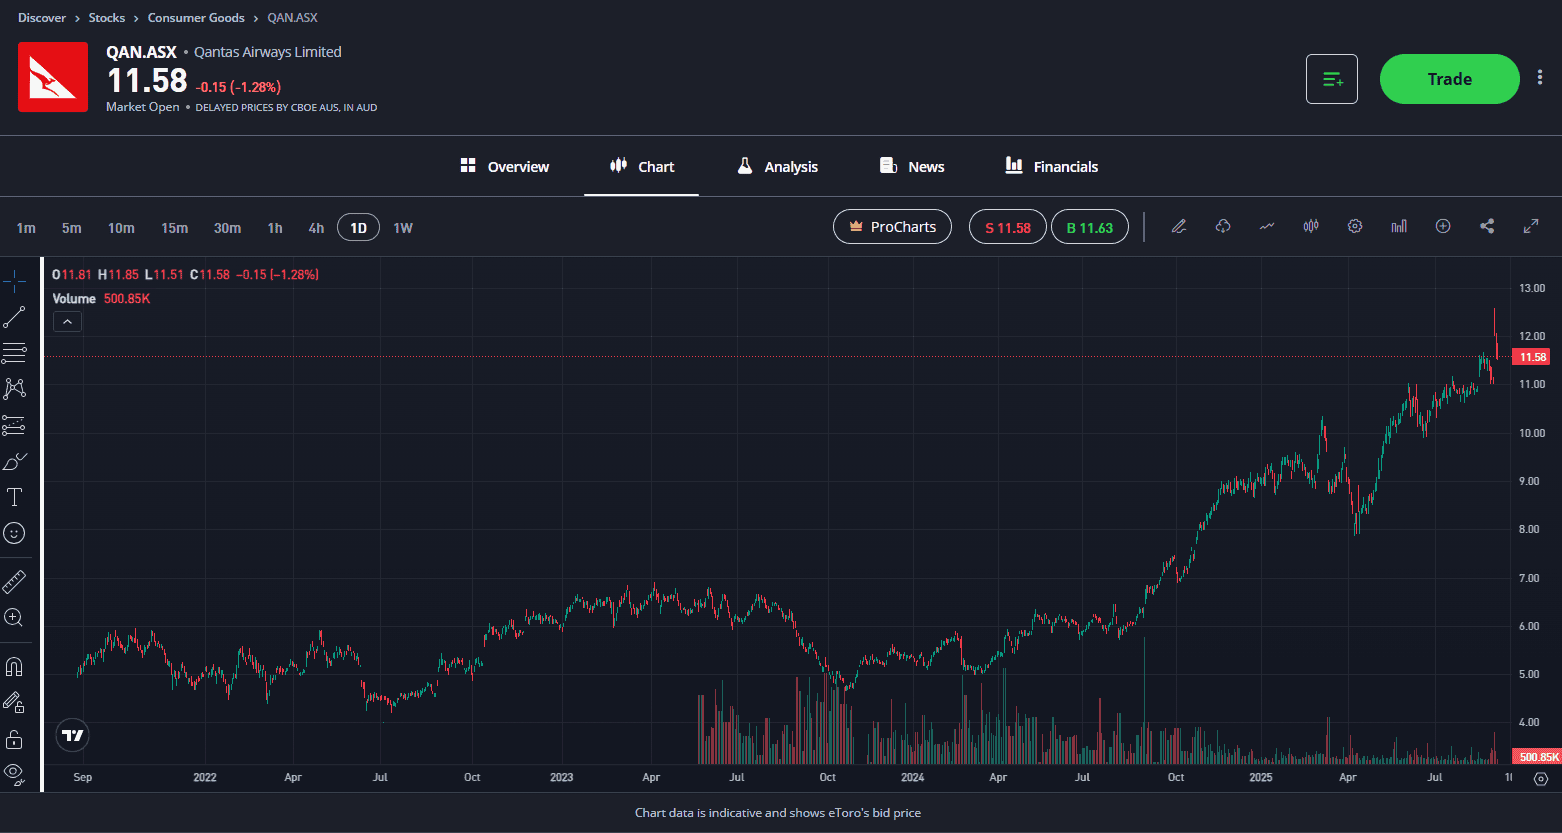Select the 1W timeframe
This screenshot has height=833, width=1562.
[x=403, y=228]
